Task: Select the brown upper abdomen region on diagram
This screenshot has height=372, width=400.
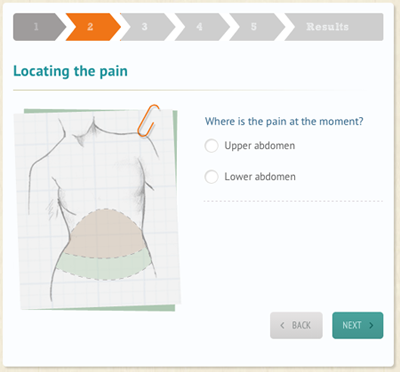Action: [x=103, y=233]
